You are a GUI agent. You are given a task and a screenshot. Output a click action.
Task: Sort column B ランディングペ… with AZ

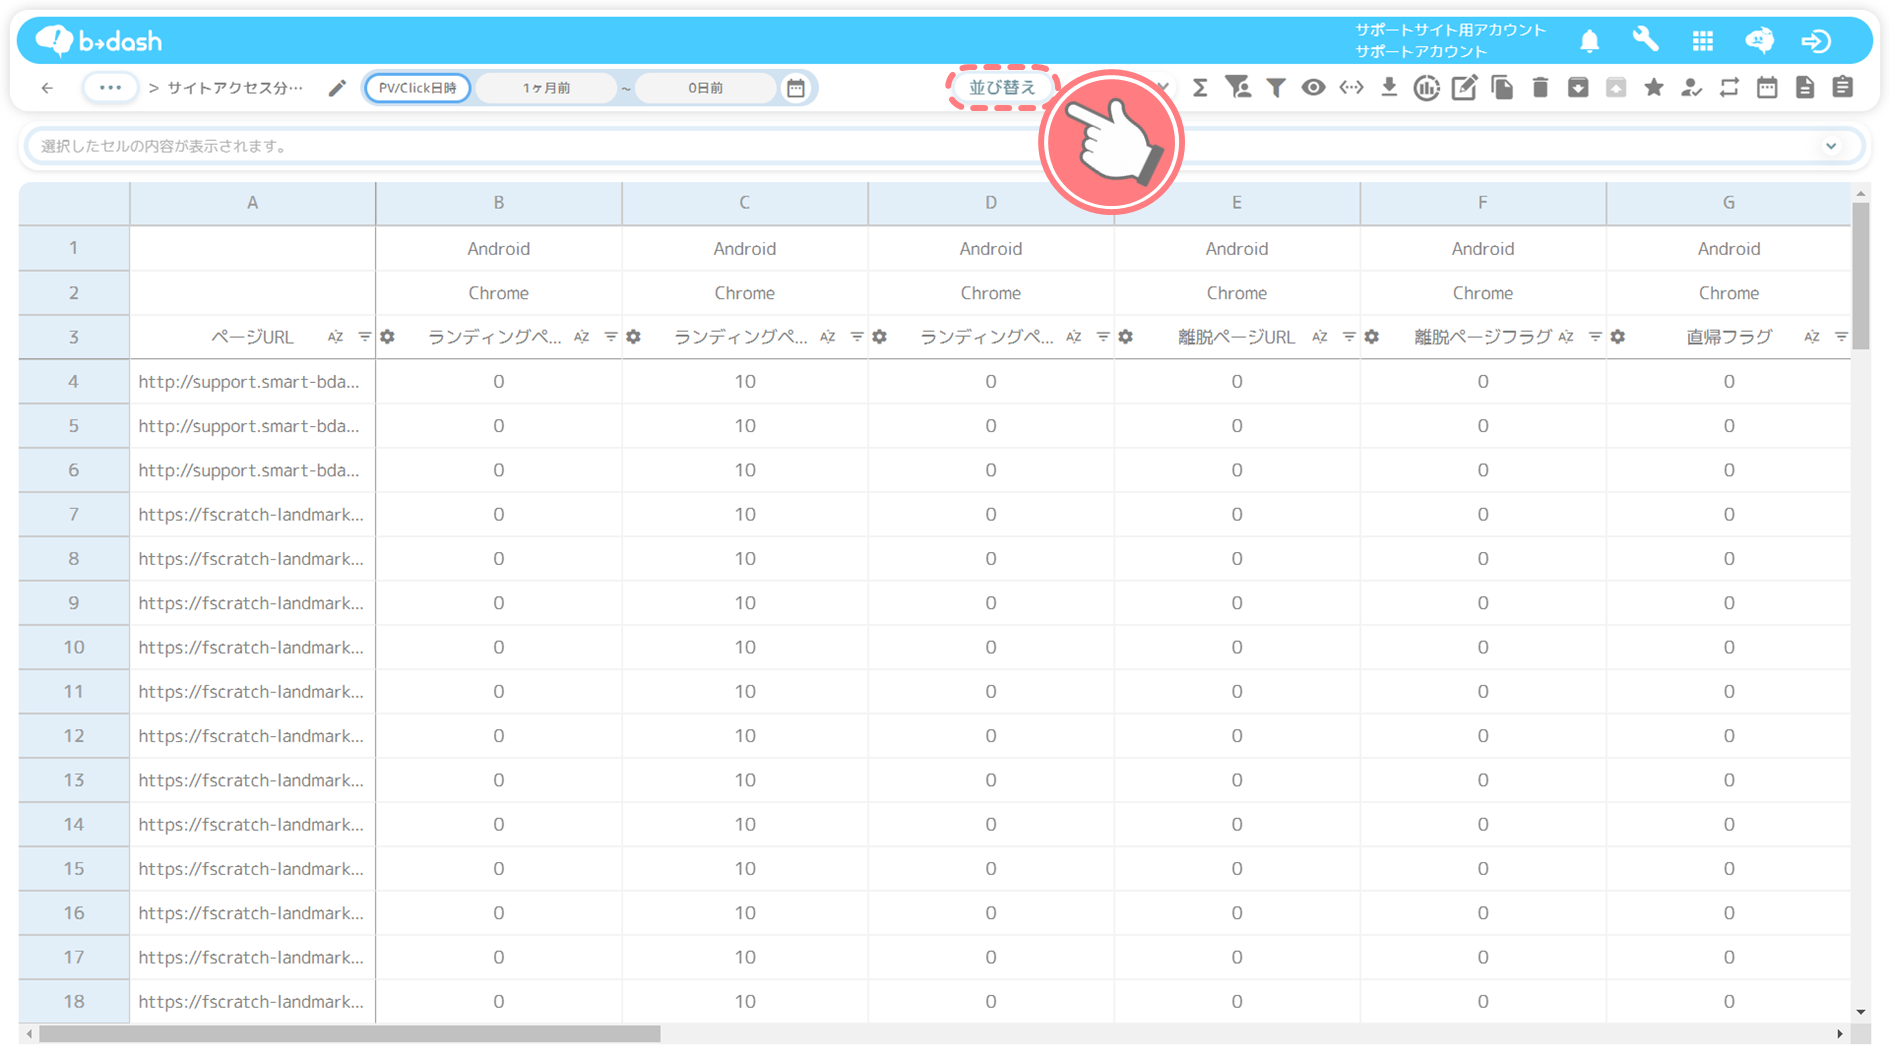(581, 337)
